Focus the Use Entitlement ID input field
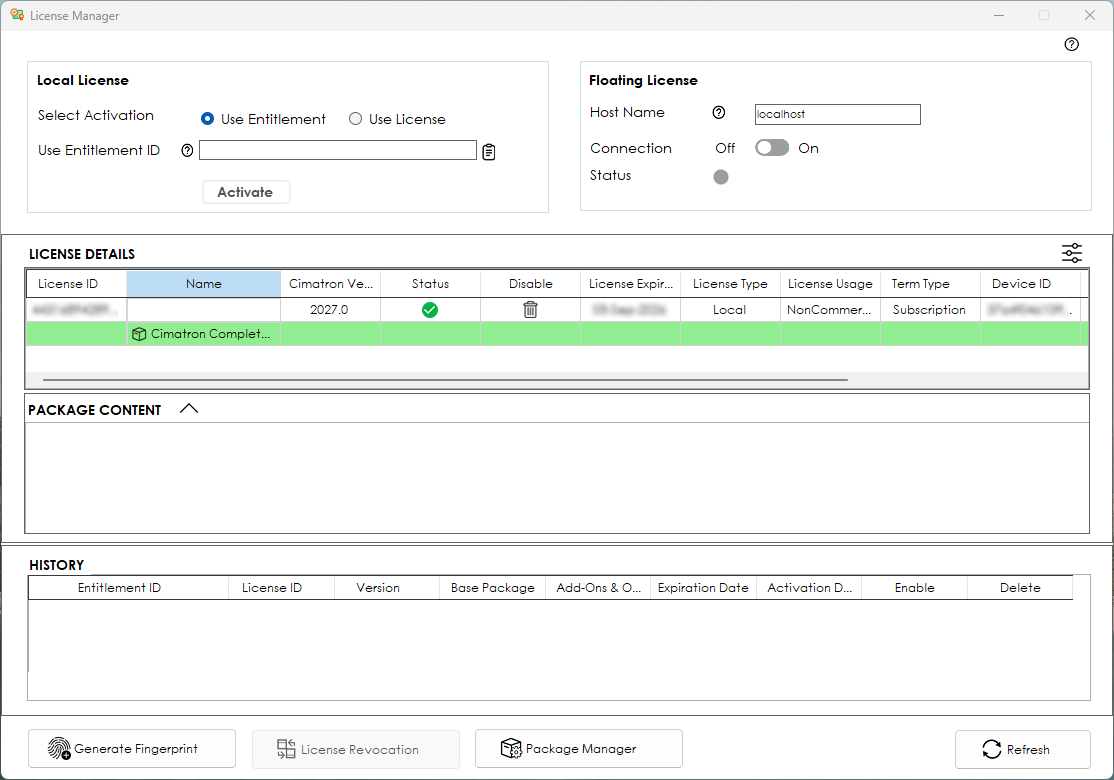Image resolution: width=1114 pixels, height=780 pixels. [337, 150]
